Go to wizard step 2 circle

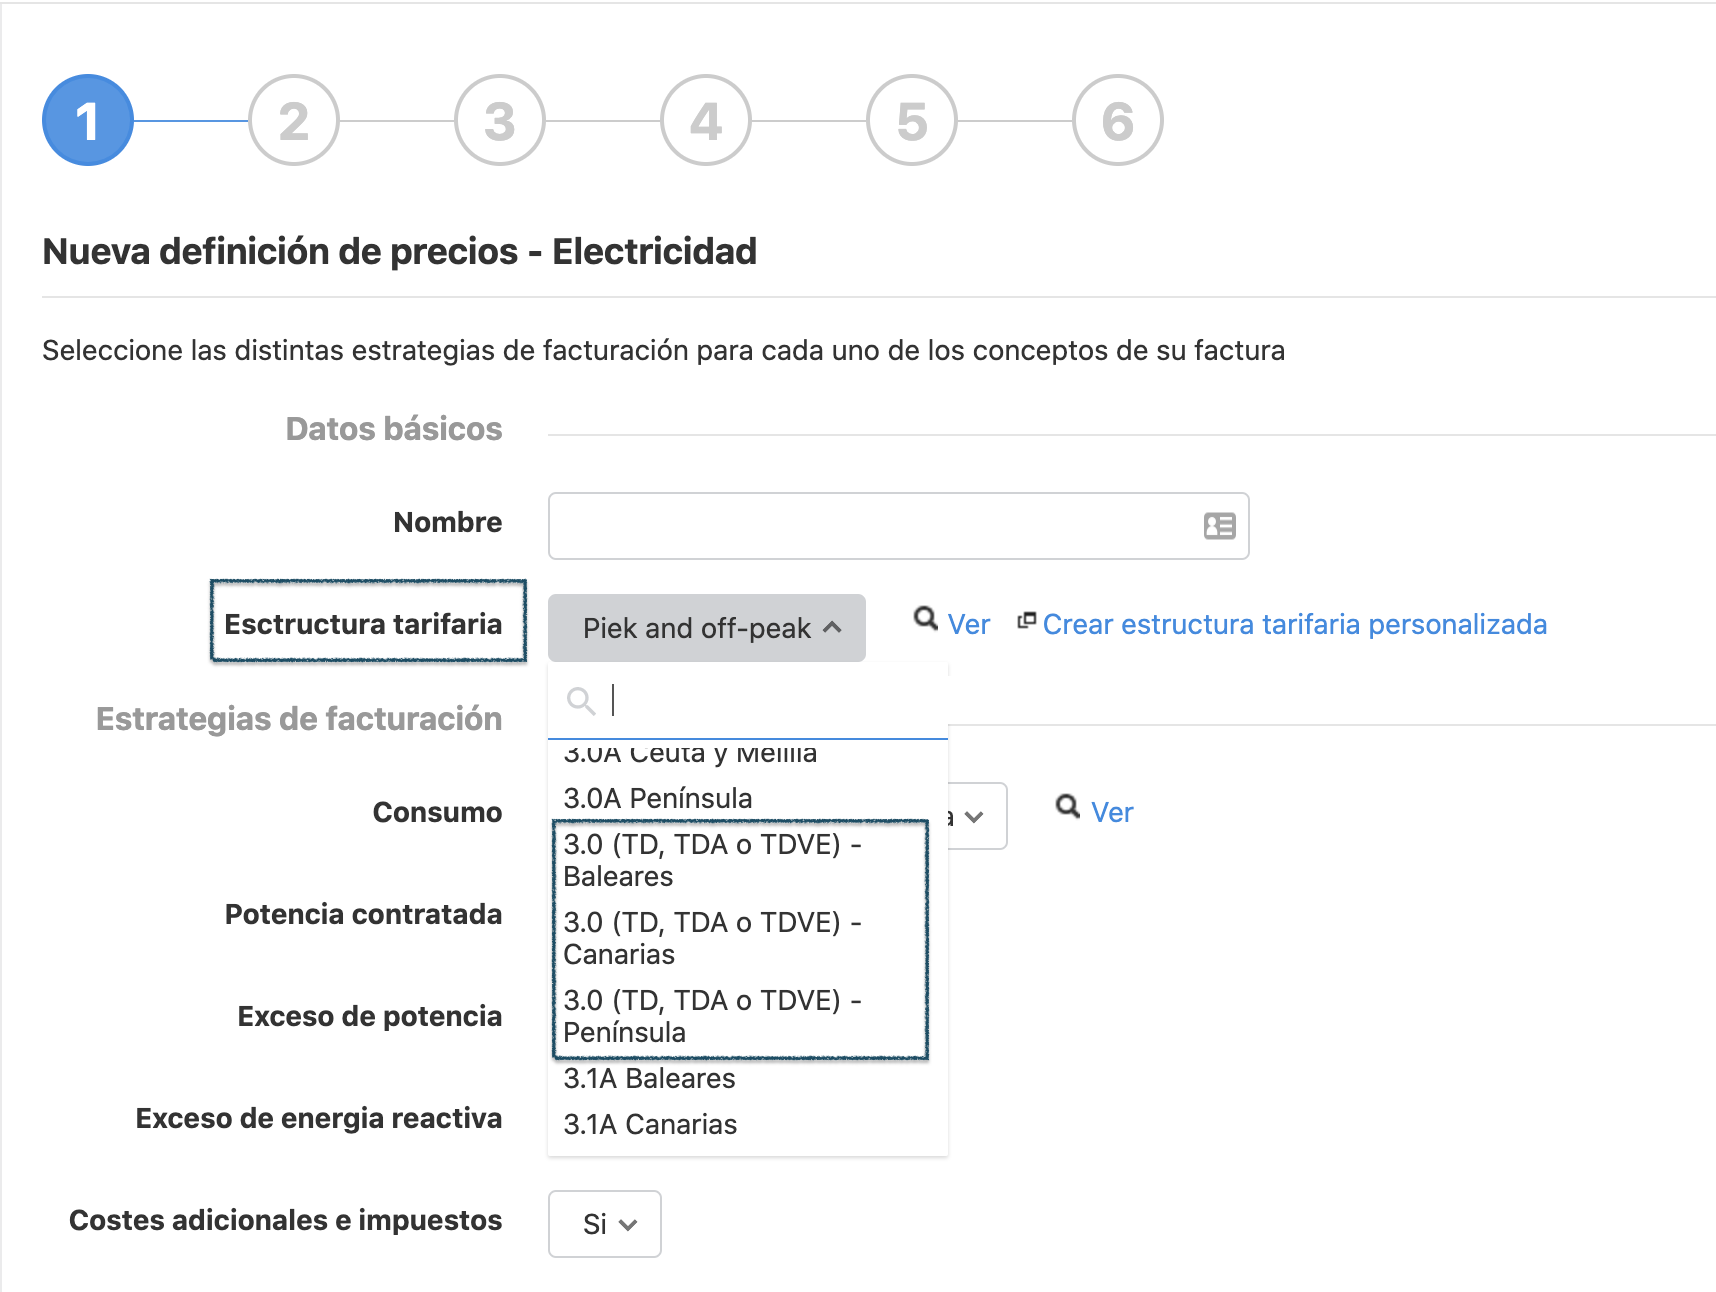[294, 120]
